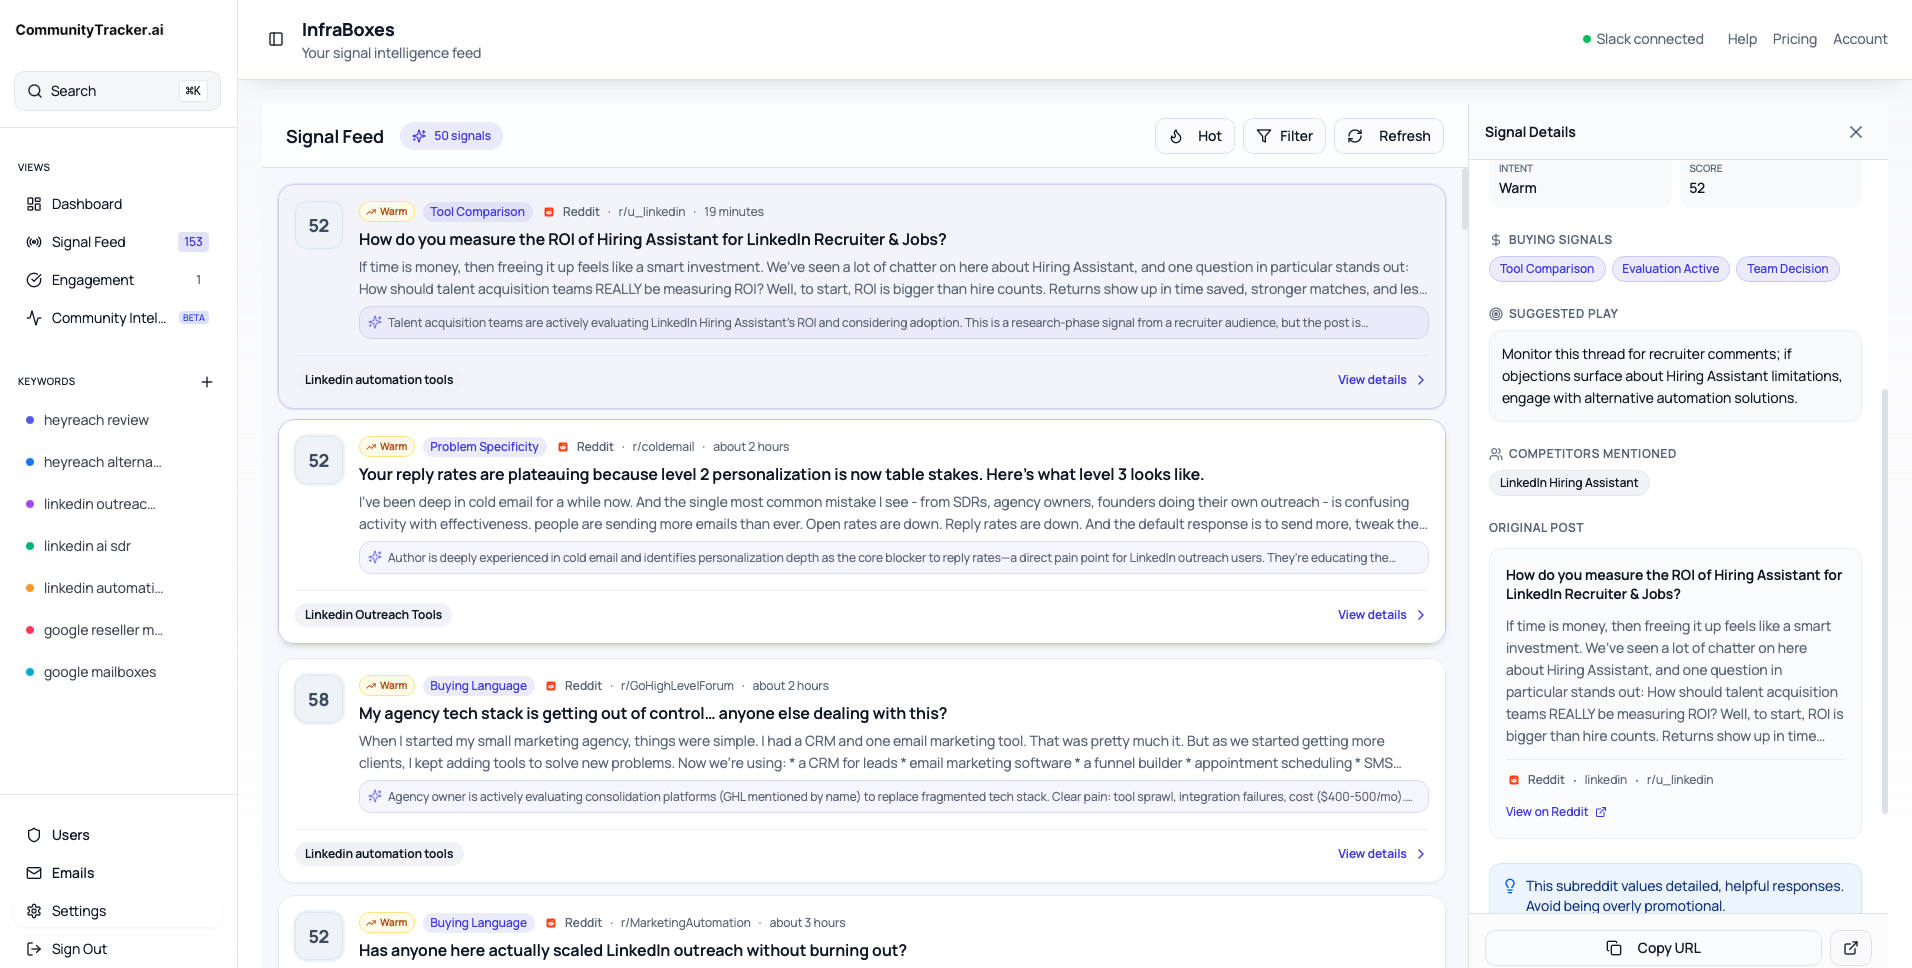Click the Settings gear icon
The height and width of the screenshot is (968, 1912).
[34, 911]
